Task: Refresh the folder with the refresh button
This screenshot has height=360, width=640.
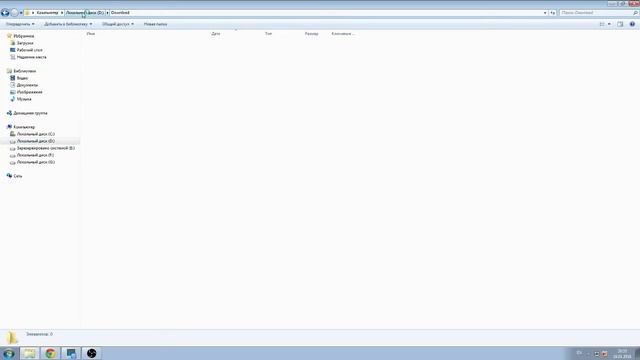Action: 552,13
